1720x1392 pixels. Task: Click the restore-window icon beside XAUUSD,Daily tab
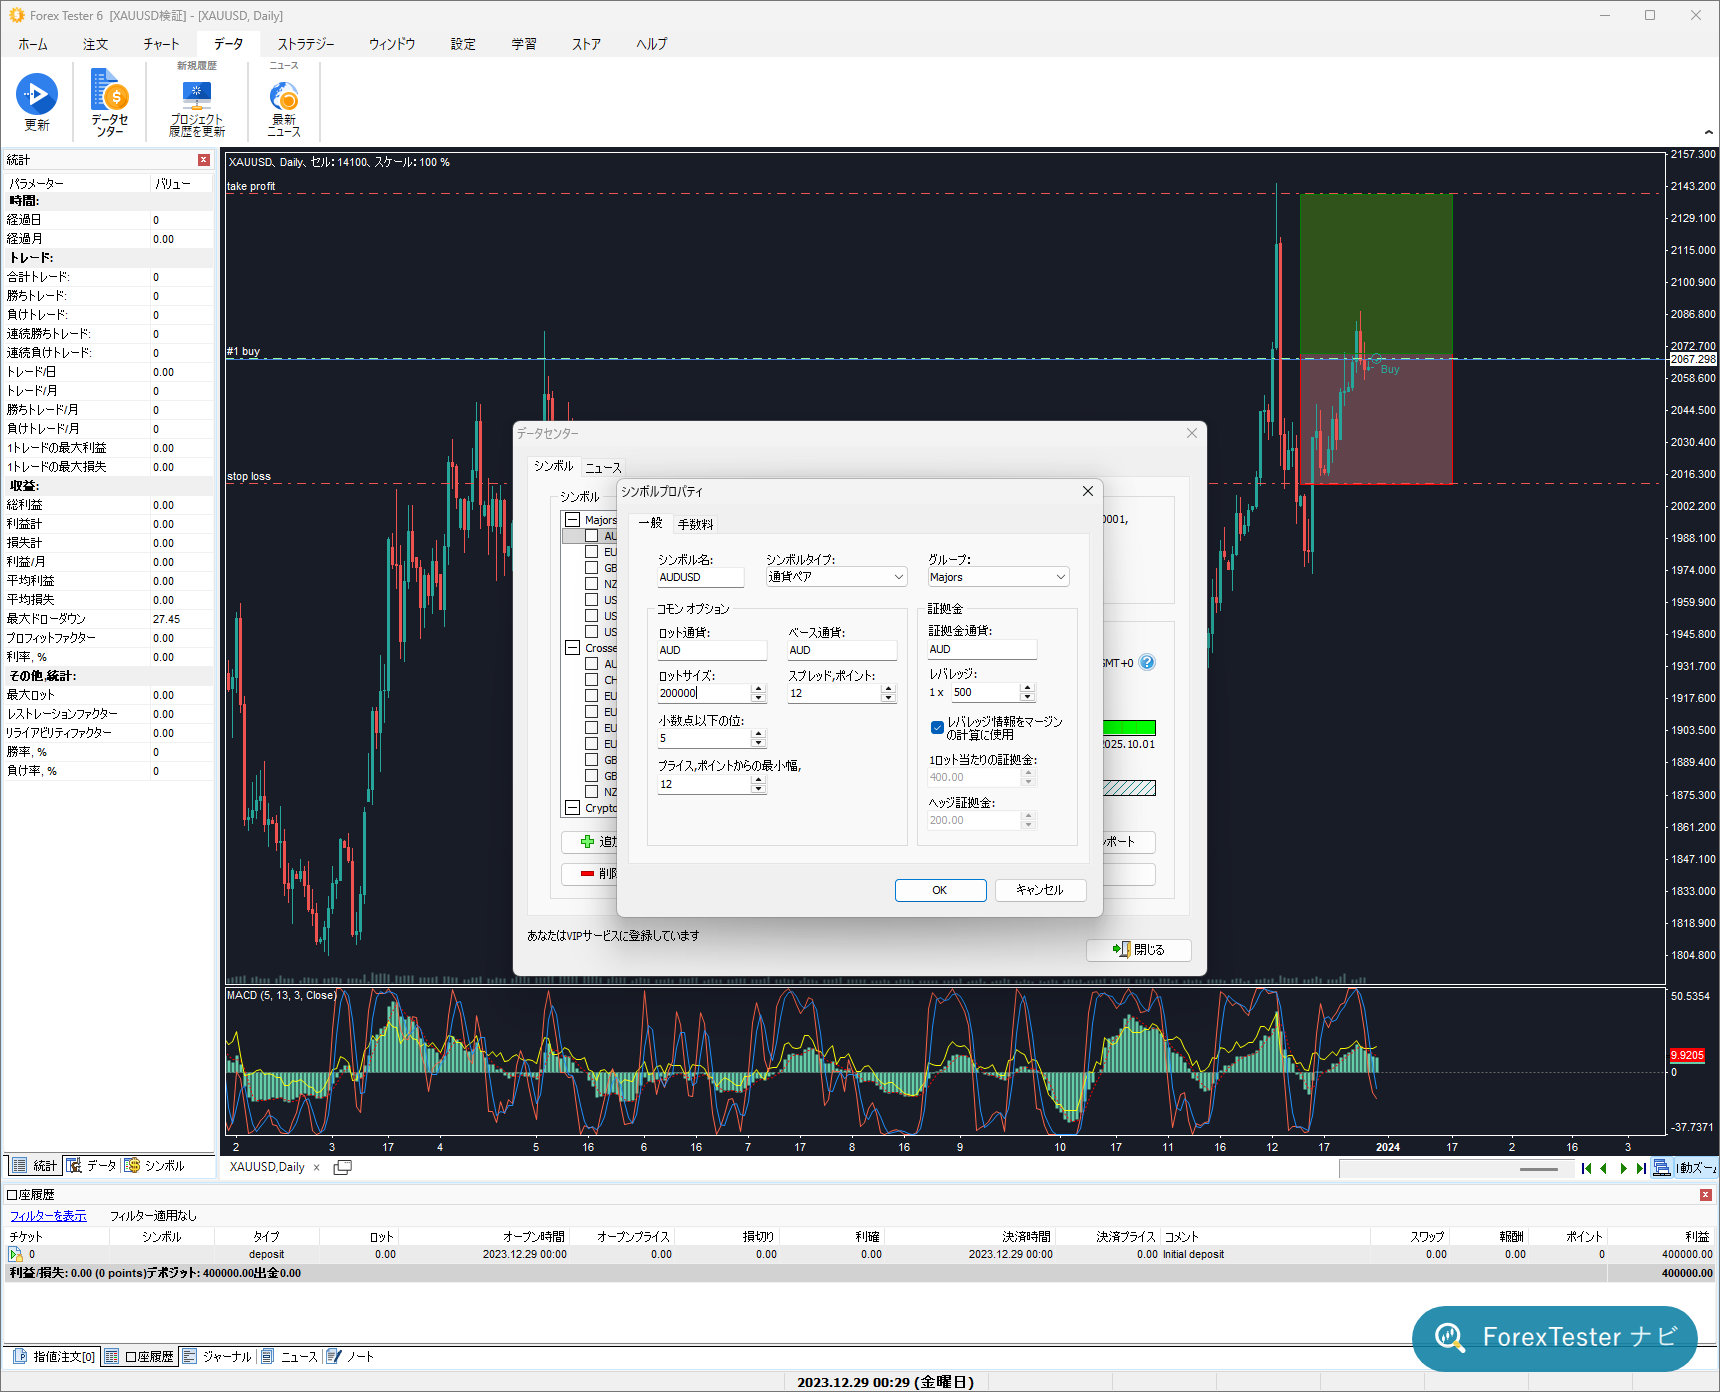[x=342, y=1167]
